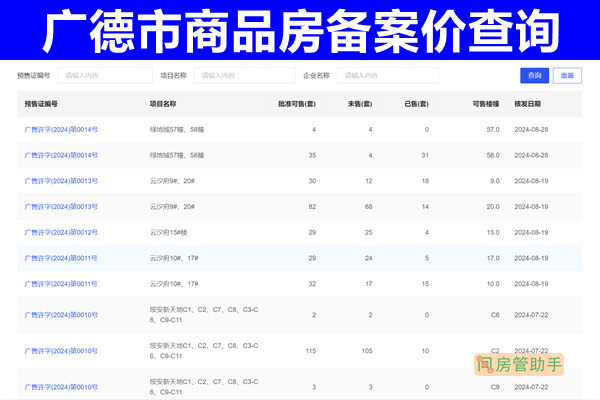The height and width of the screenshot is (400, 600).
Task: Open the 0013号 permit link in the 9.0 row
Action: point(61,181)
